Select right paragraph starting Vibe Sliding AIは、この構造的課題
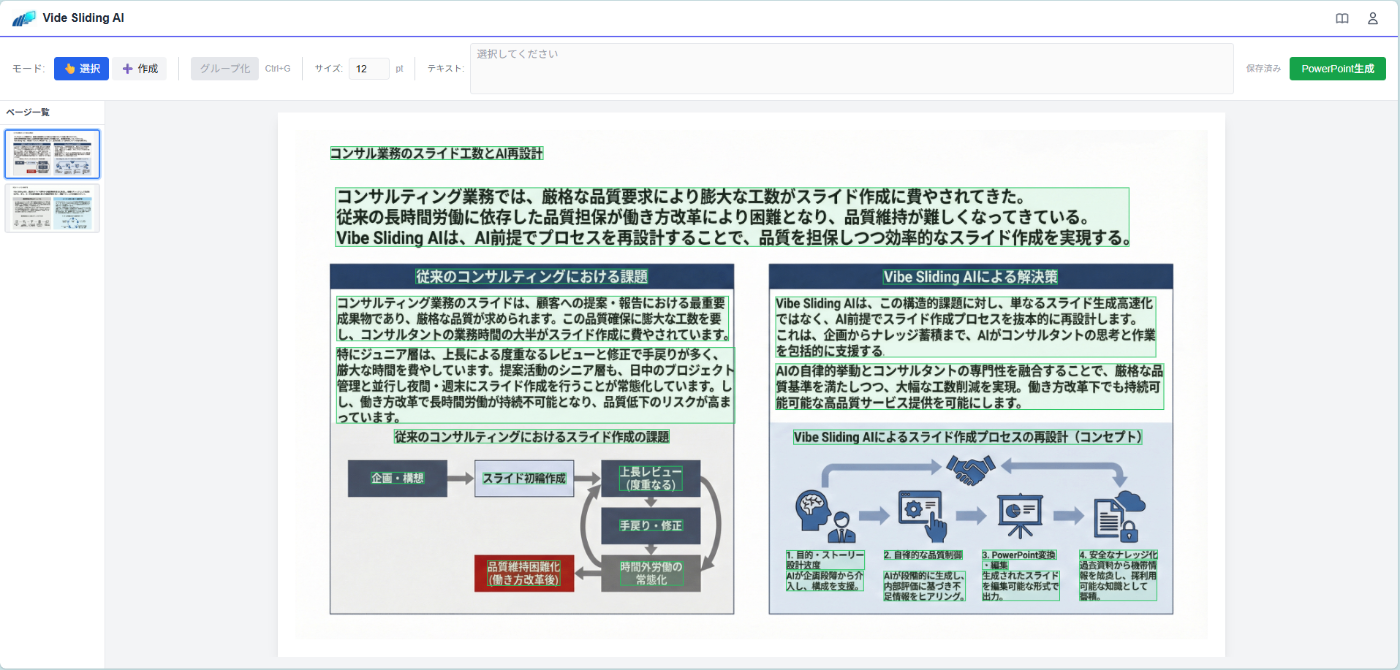 965,326
